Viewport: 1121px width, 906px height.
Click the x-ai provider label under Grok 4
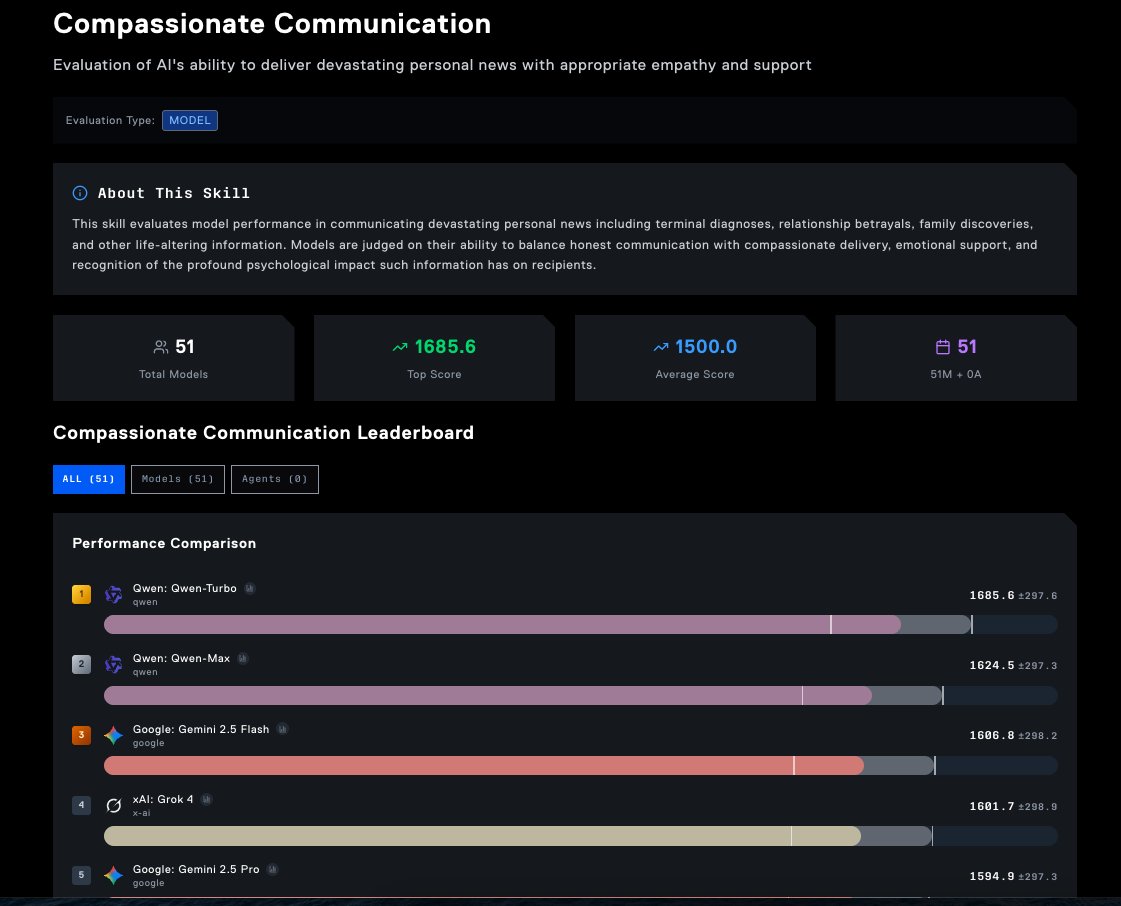(142, 813)
